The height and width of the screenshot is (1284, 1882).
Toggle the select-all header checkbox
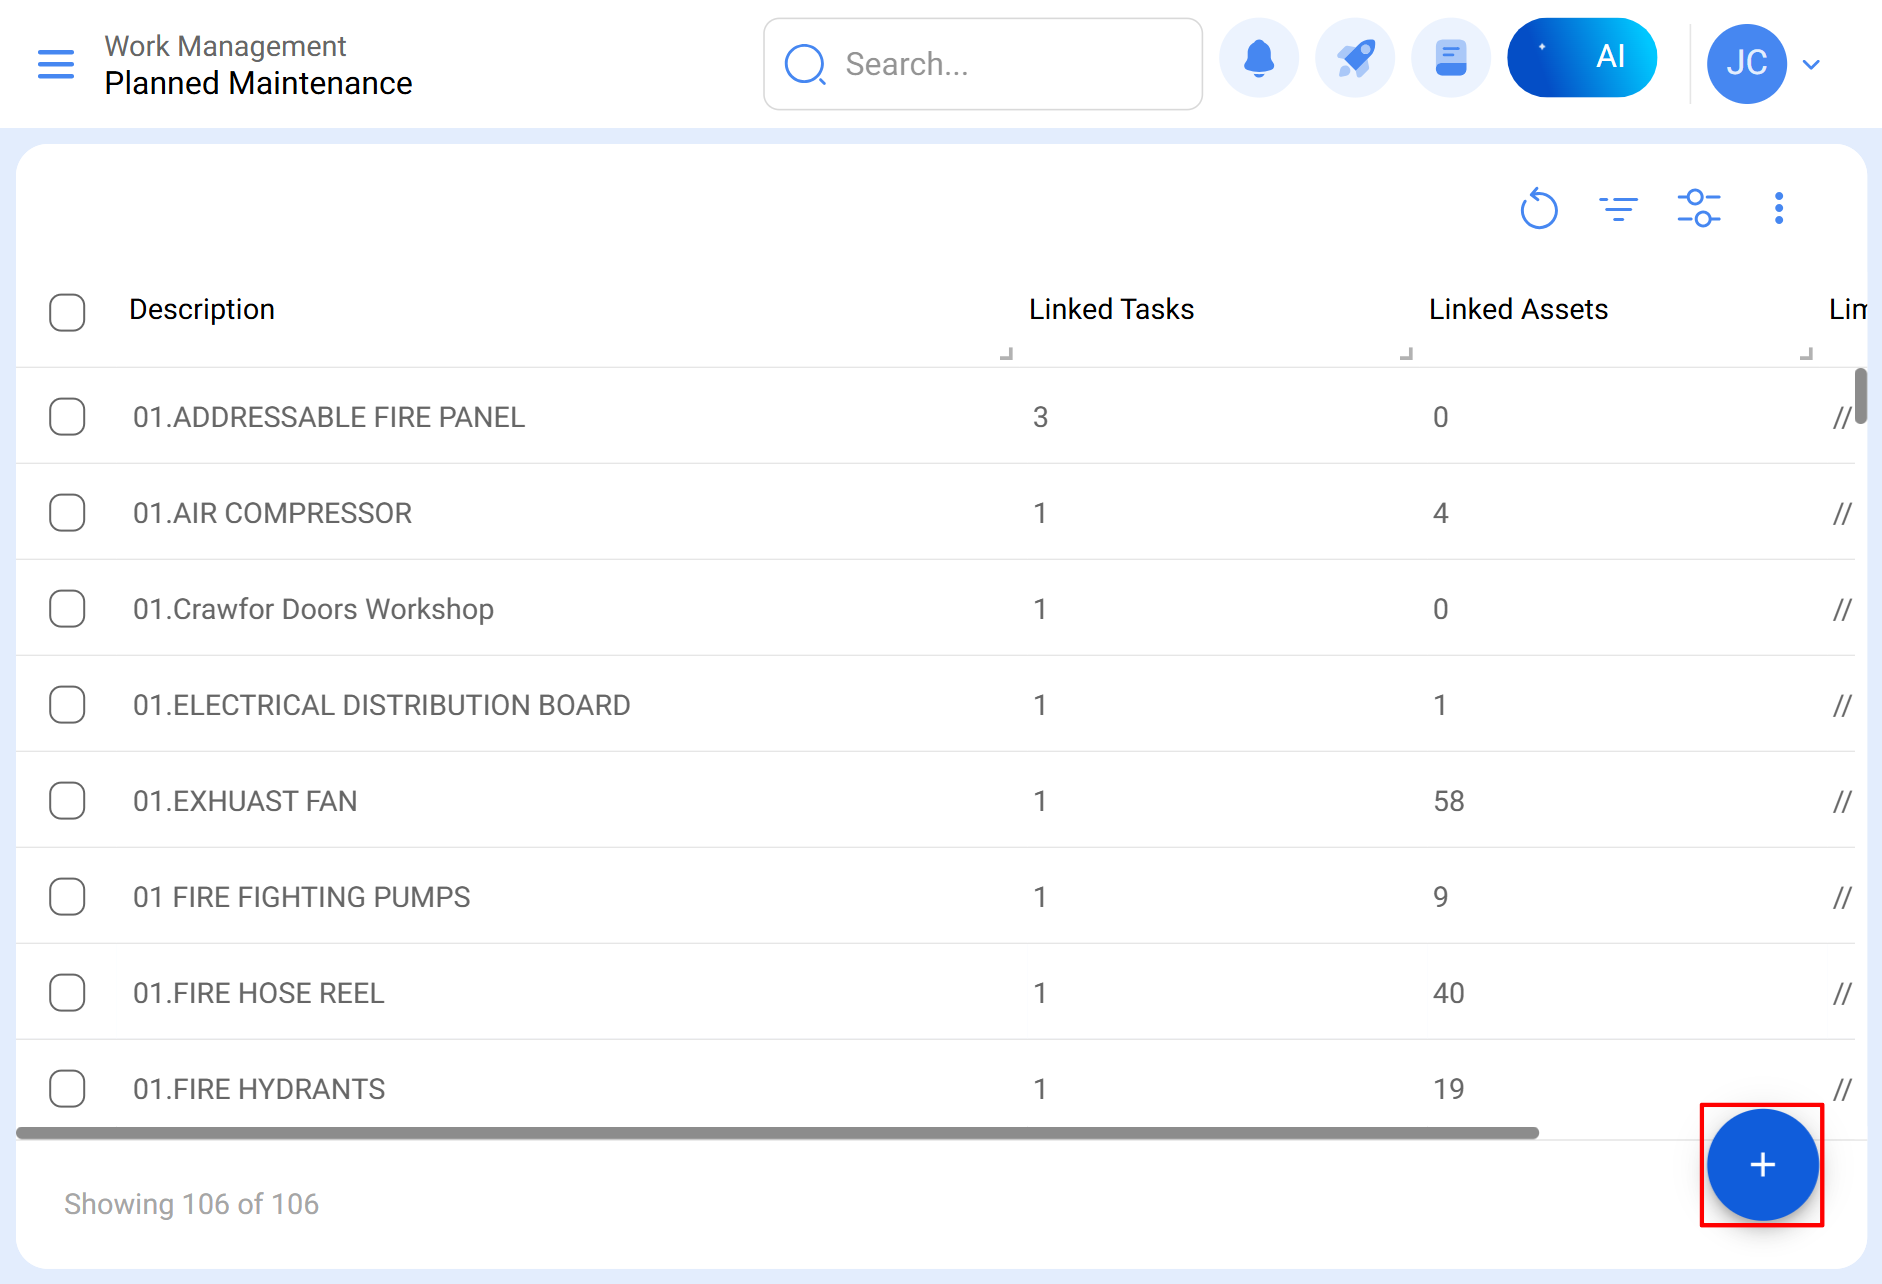click(x=67, y=312)
